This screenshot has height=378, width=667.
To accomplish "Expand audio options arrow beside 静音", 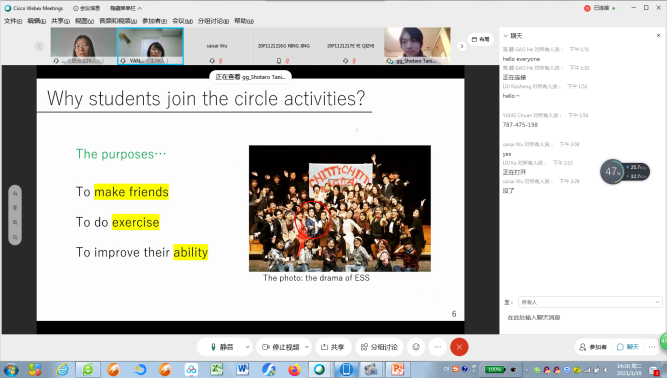I will point(247,347).
